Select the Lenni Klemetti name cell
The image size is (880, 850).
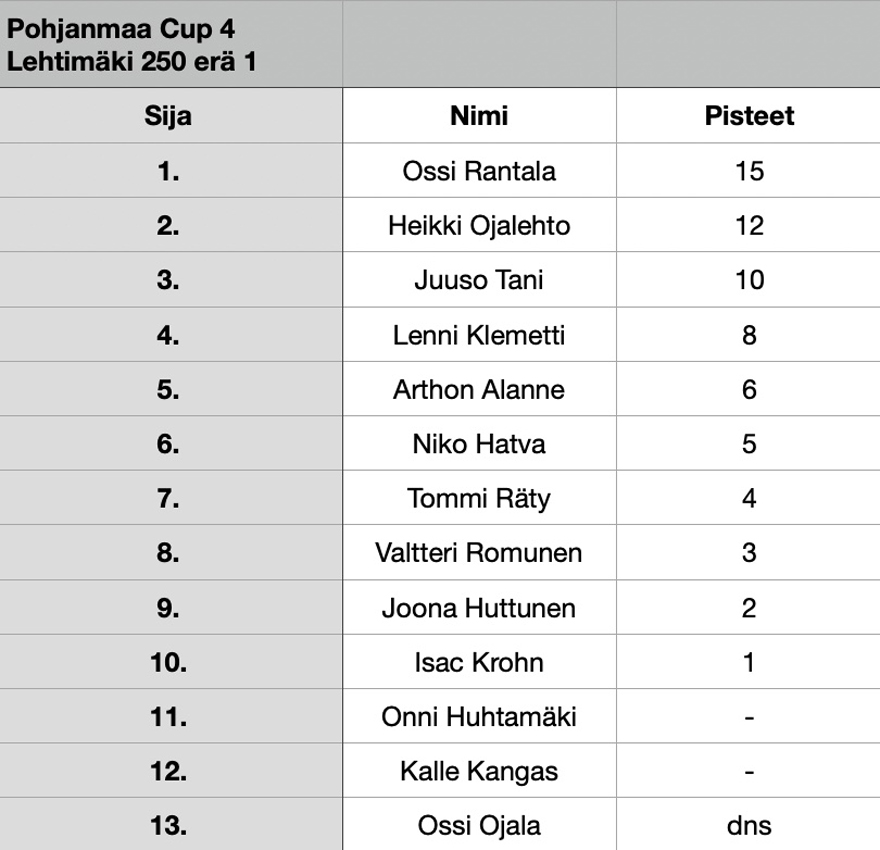pyautogui.click(x=479, y=334)
